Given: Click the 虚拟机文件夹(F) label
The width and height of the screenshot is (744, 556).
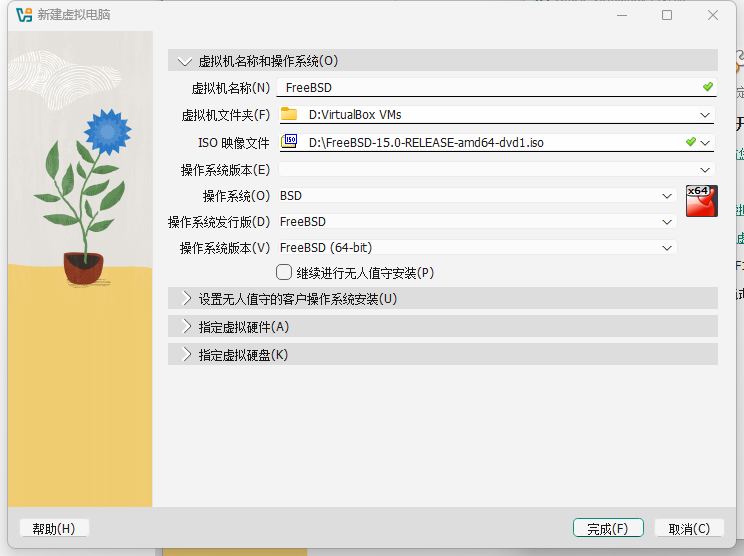Looking at the screenshot, I should coord(225,115).
